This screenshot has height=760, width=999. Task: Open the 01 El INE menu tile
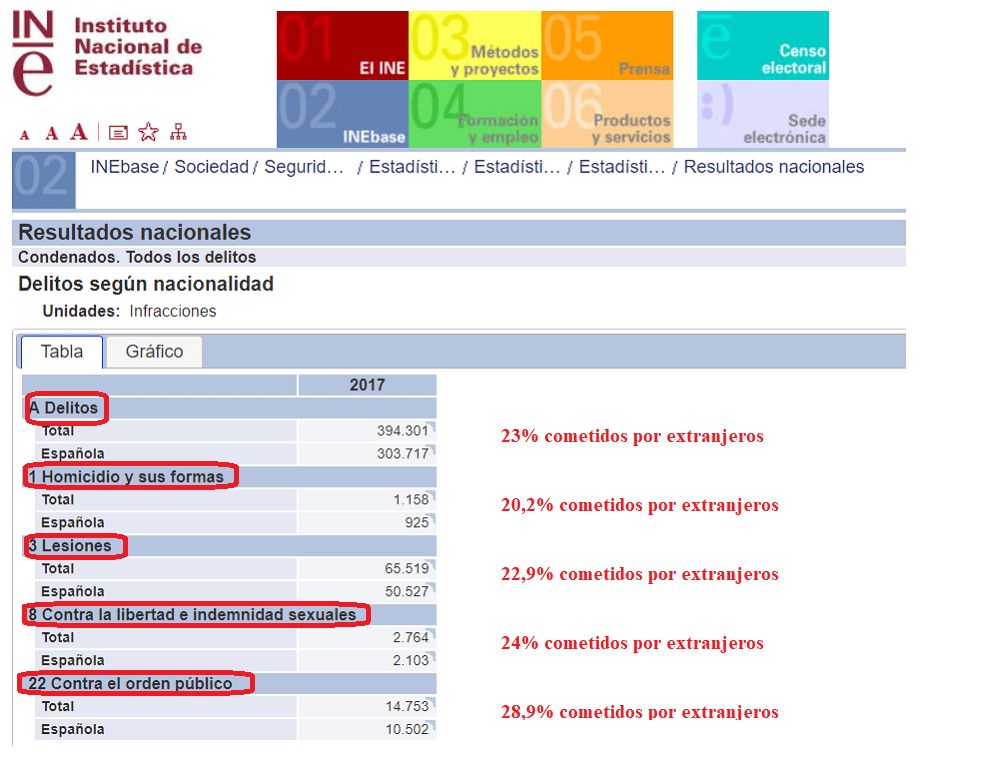pos(342,46)
